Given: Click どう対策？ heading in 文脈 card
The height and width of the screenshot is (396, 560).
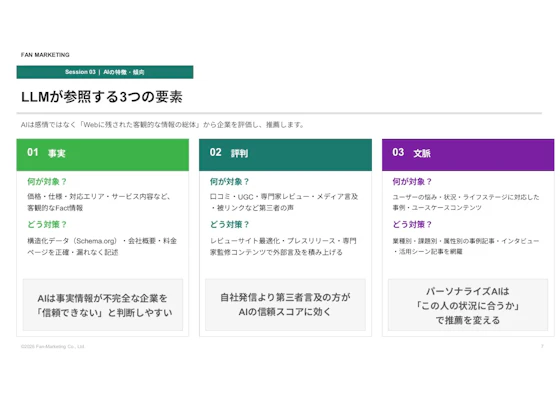Looking at the screenshot, I should 412,225.
